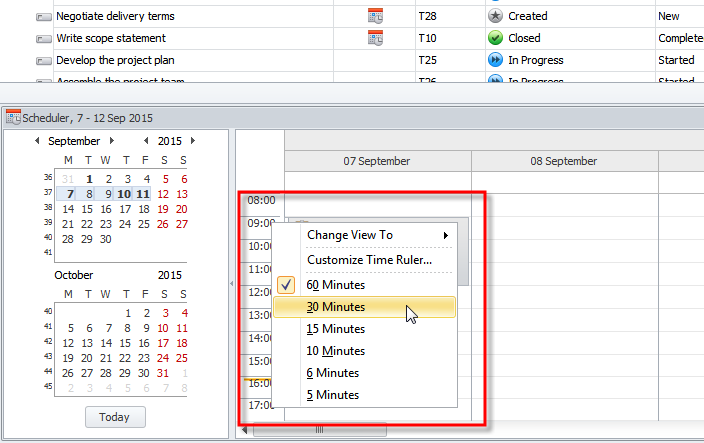Screen dimensions: 704x443
Task: Select 10 Minutes from the context menu
Action: (x=335, y=351)
